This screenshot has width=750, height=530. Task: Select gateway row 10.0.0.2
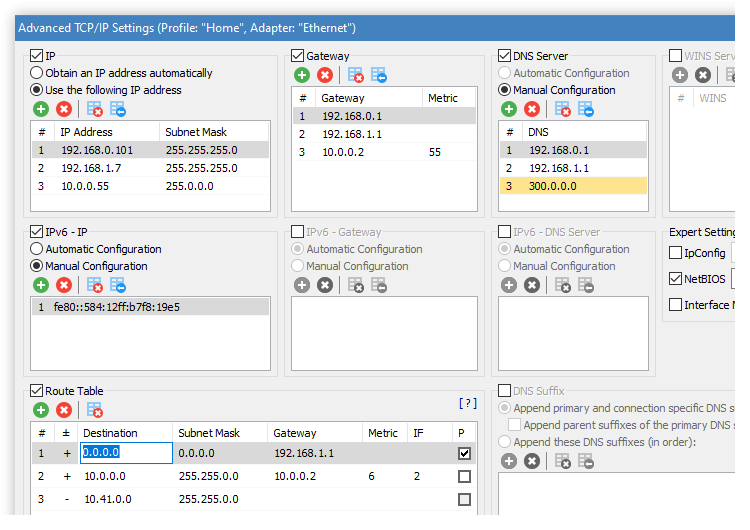point(384,152)
